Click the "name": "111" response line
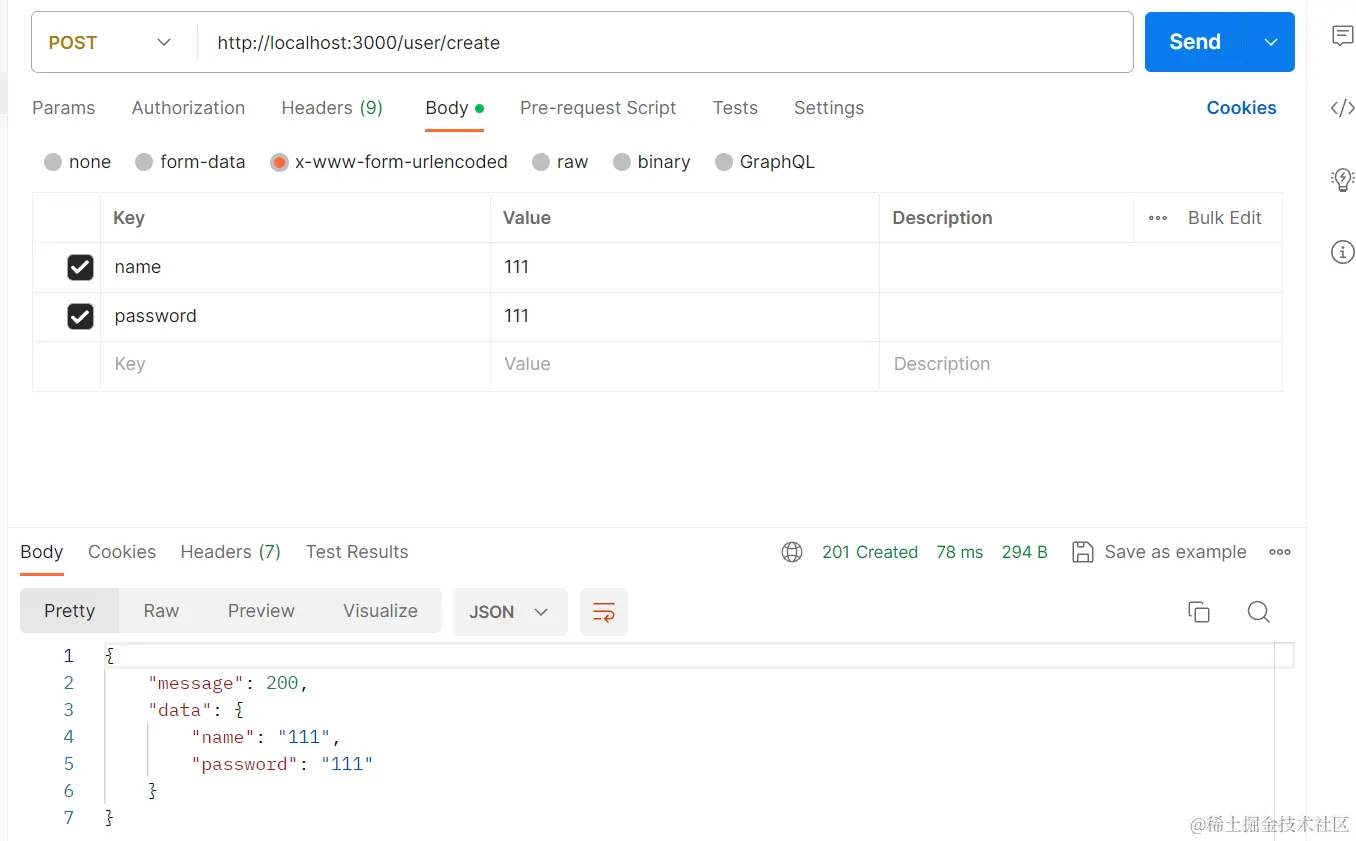This screenshot has width=1356, height=841. [x=265, y=737]
